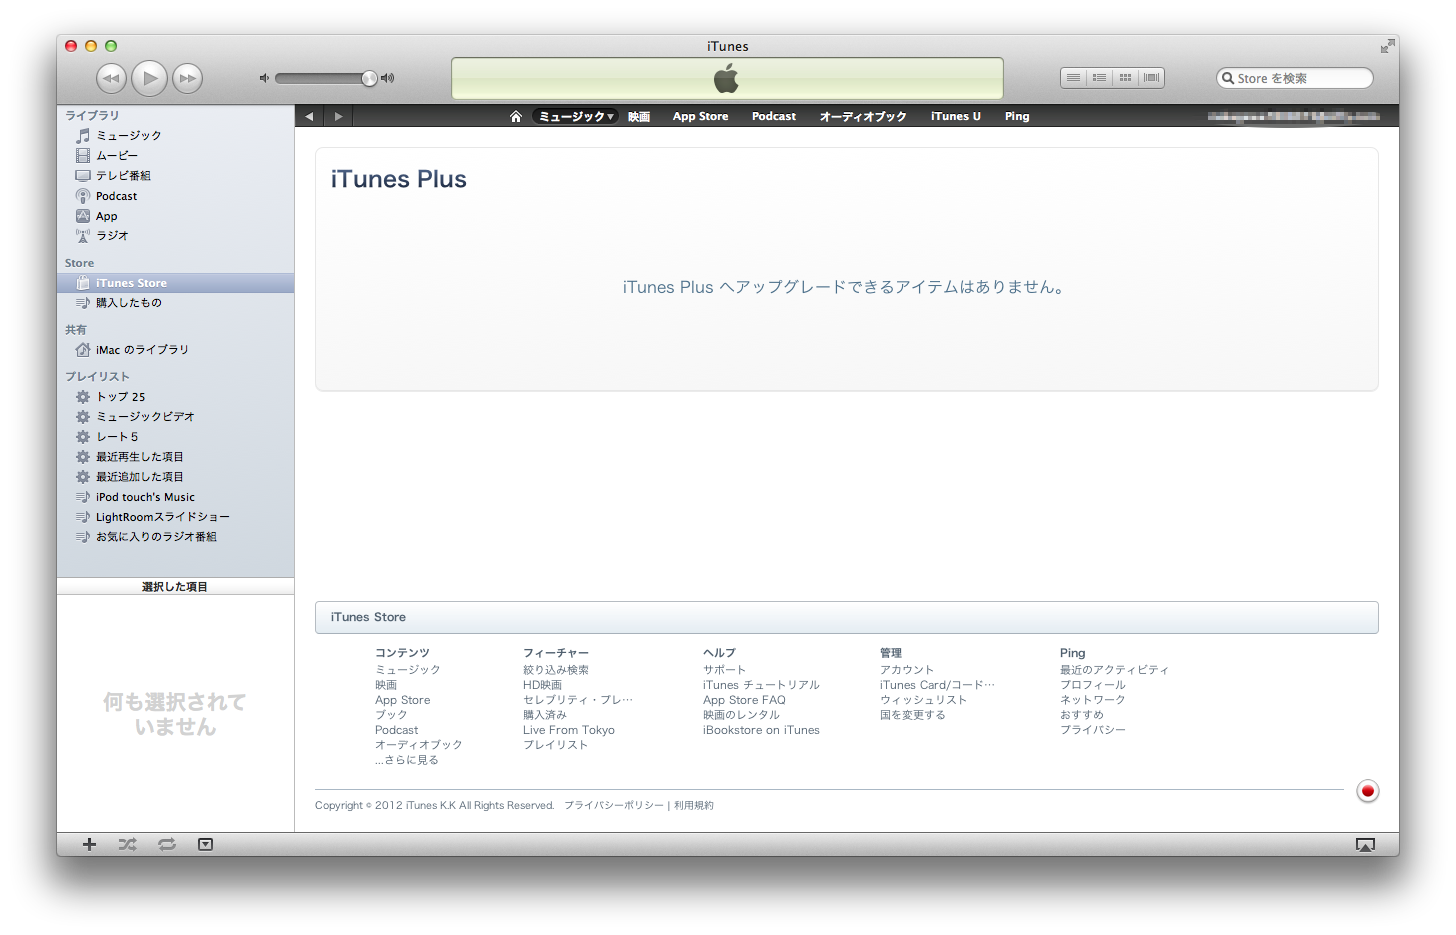The image size is (1456, 935).
Task: Open the オーディオブック store tab
Action: (863, 116)
